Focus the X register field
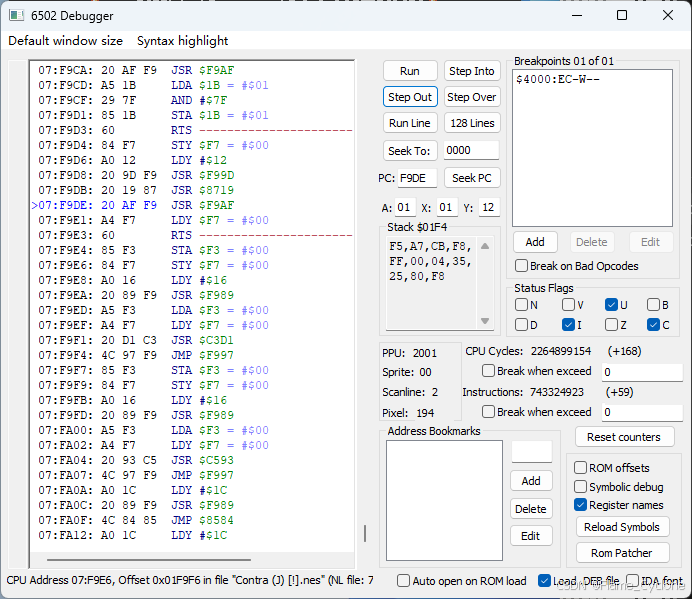The image size is (692, 599). click(447, 207)
